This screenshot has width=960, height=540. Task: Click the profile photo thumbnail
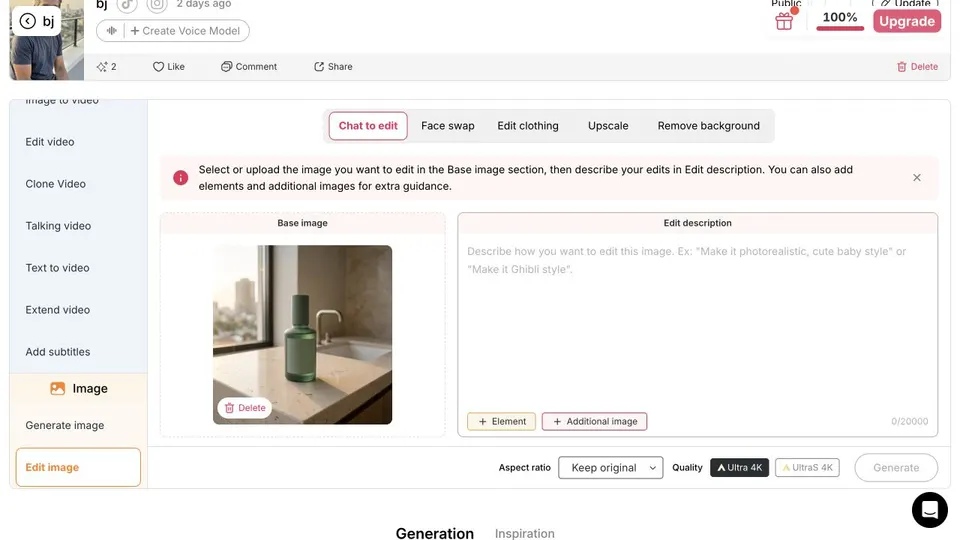[47, 40]
